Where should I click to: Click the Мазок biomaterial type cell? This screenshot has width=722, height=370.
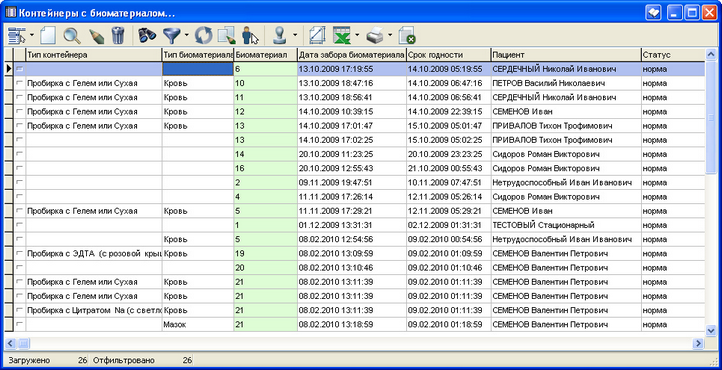198,324
